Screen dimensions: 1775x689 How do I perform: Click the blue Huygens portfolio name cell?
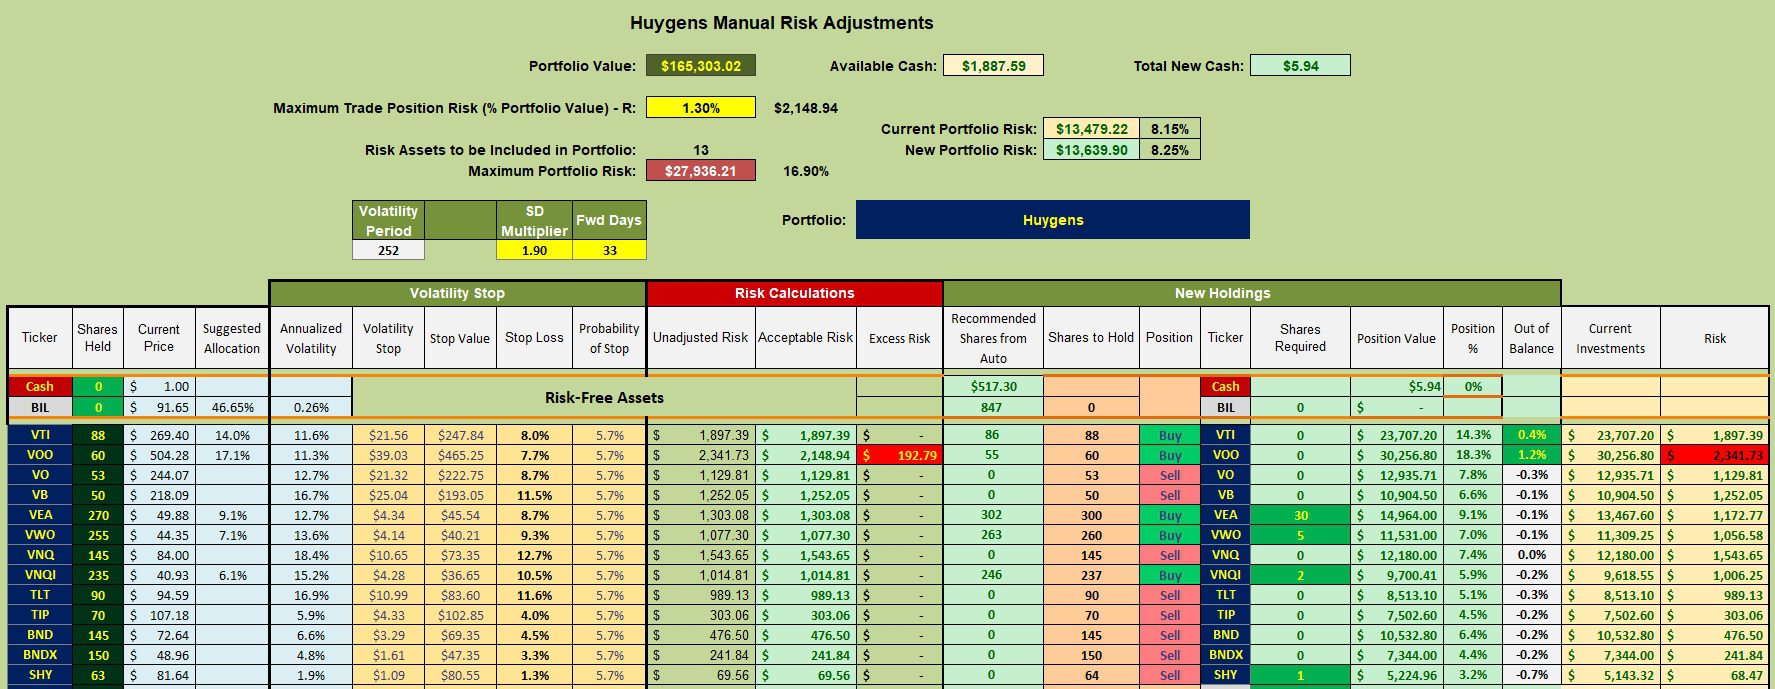tap(1053, 220)
